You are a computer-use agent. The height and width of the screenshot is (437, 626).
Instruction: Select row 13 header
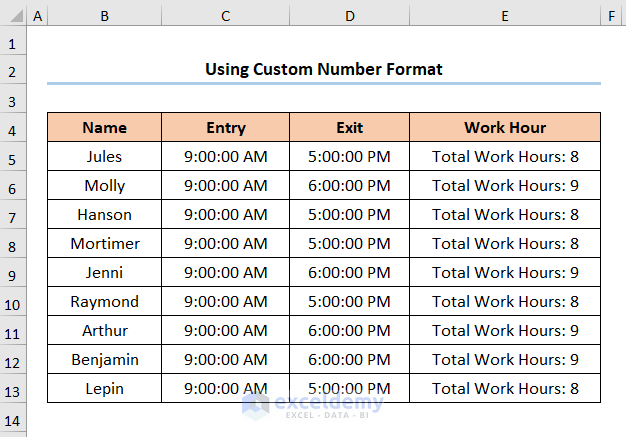[13, 389]
